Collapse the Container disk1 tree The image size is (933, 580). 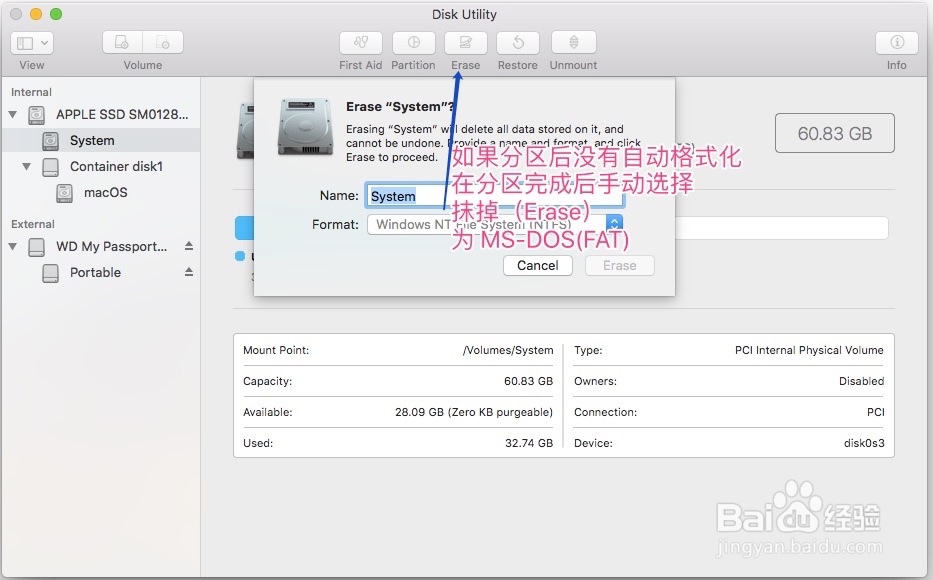tap(26, 167)
